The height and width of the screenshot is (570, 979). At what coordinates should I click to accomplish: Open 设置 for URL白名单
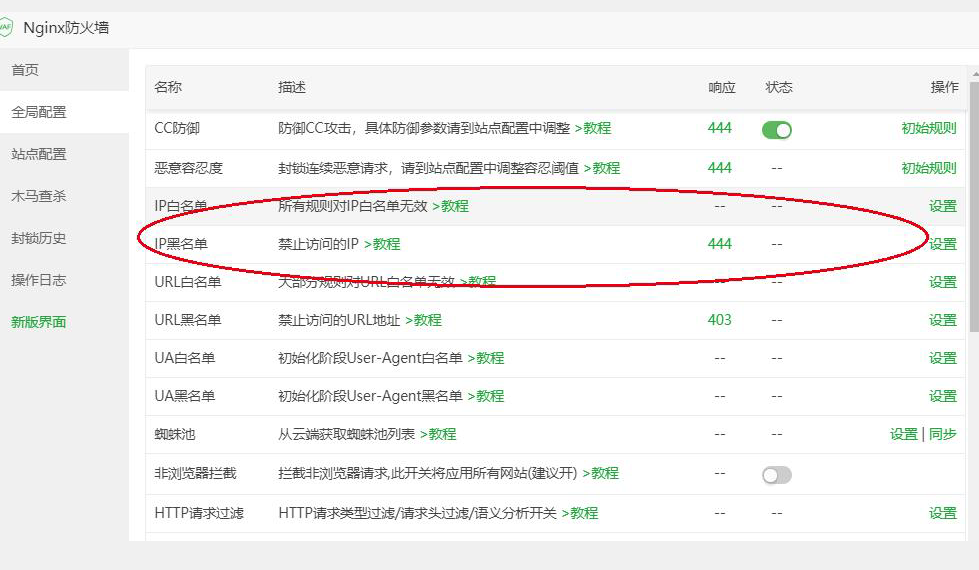pyautogui.click(x=943, y=282)
